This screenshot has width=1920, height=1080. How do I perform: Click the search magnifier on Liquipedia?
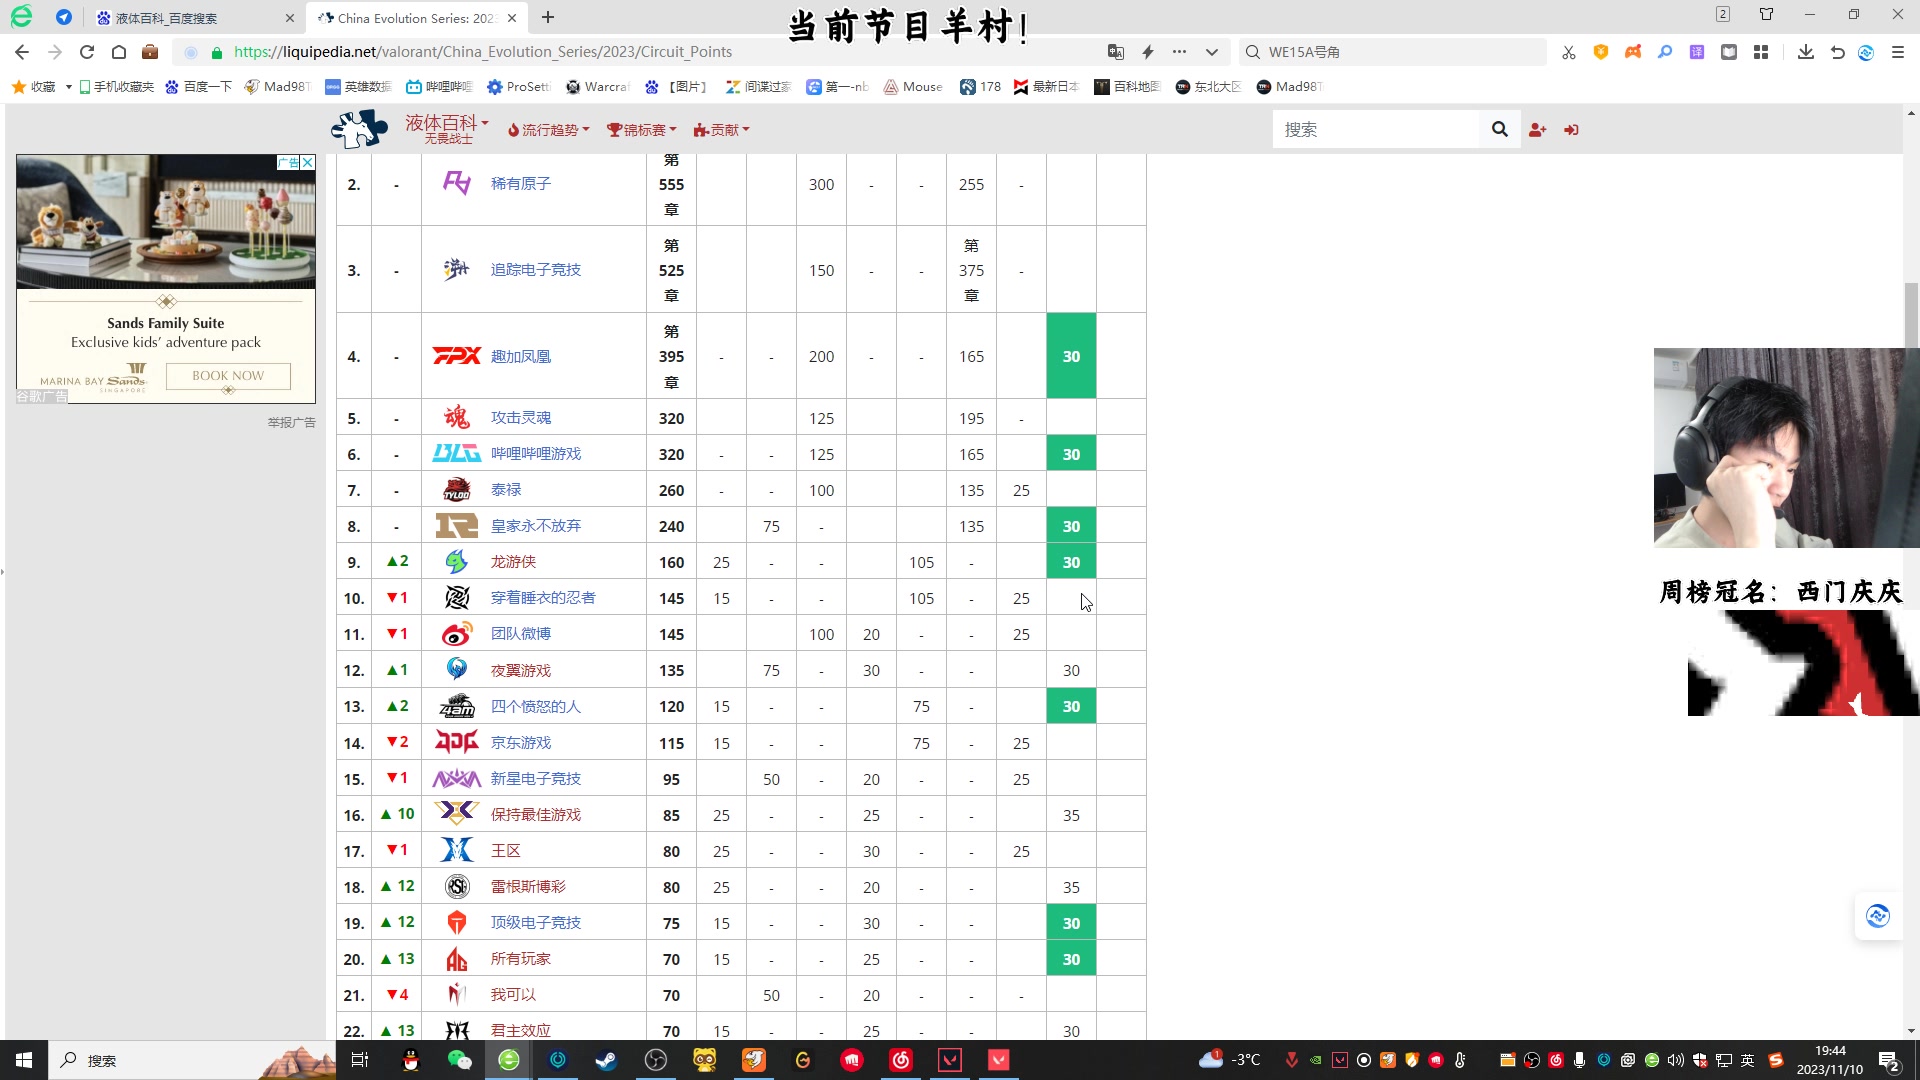(1499, 129)
